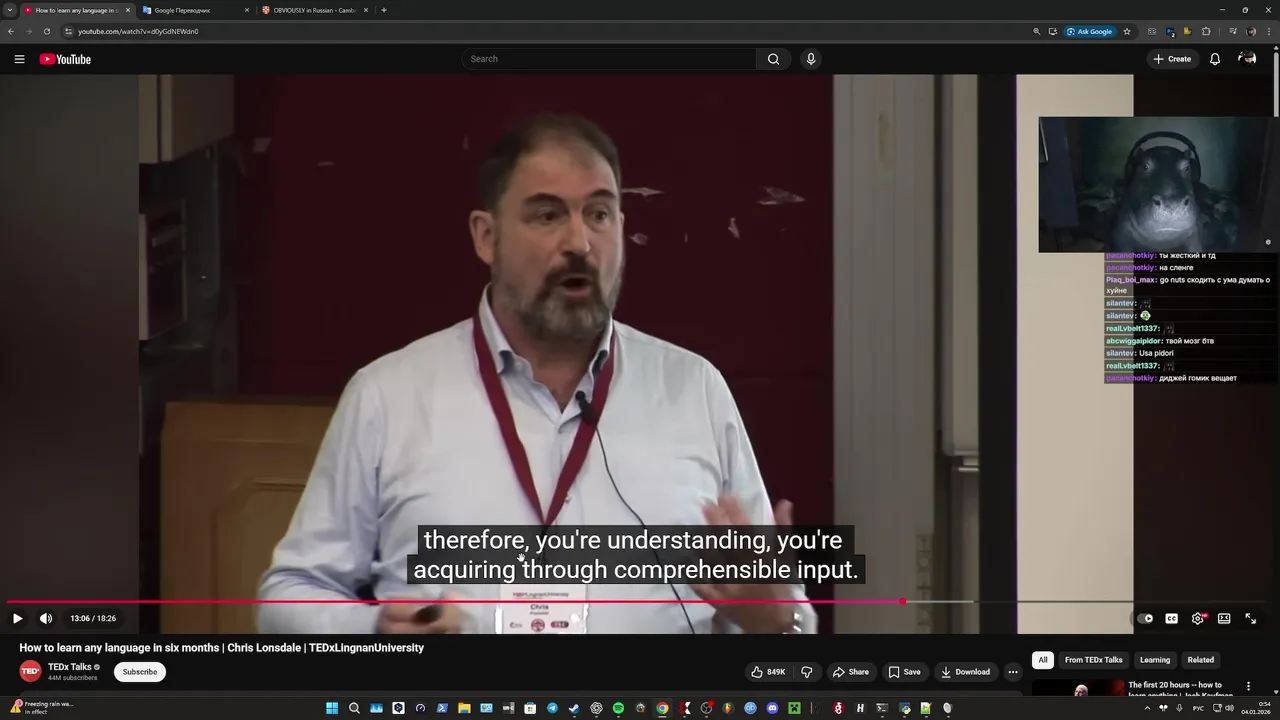Open the taskbar clock and date
The image size is (1280, 720).
point(1254,708)
